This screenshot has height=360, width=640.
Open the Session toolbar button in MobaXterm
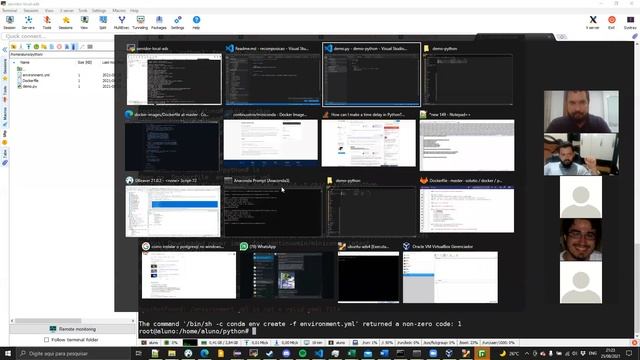(x=9, y=22)
